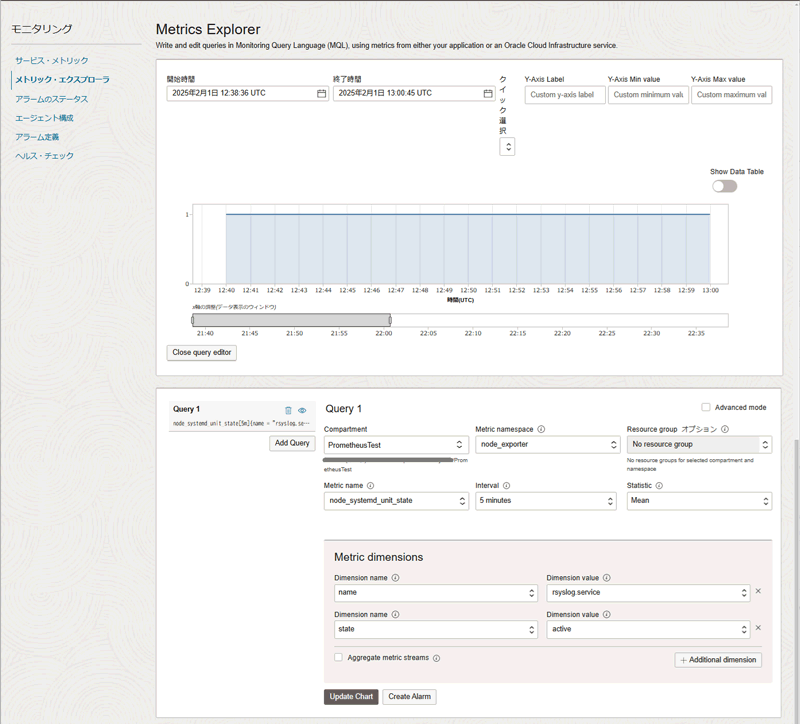Click the time range slider's right handle

pyautogui.click(x=390, y=320)
